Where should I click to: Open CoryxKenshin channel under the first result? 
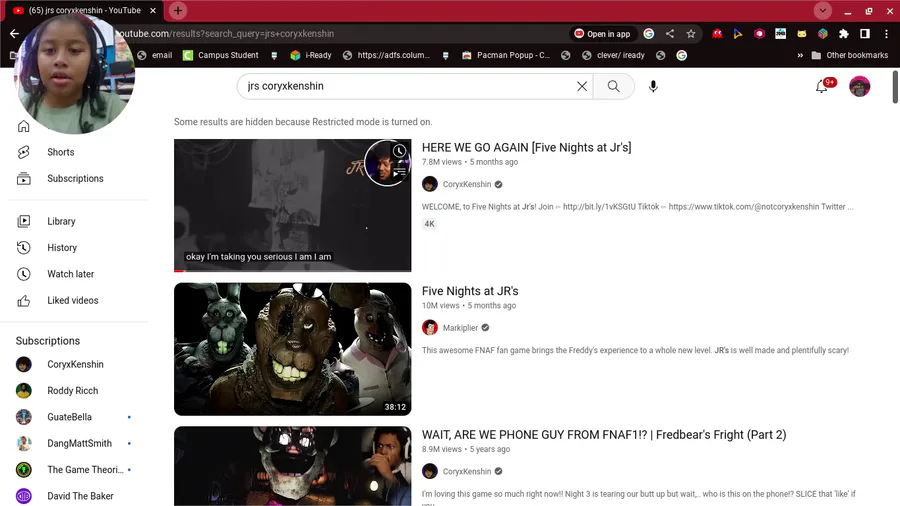click(467, 184)
